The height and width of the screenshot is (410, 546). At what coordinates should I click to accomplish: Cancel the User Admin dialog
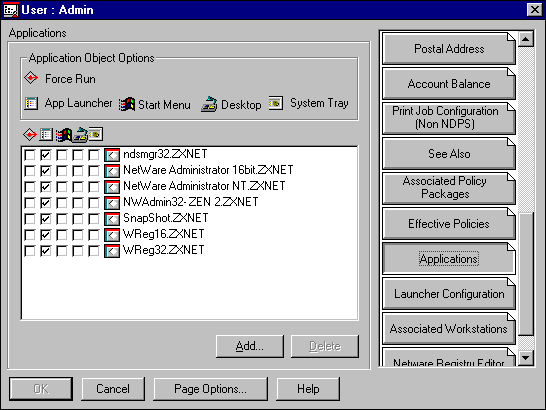click(113, 389)
